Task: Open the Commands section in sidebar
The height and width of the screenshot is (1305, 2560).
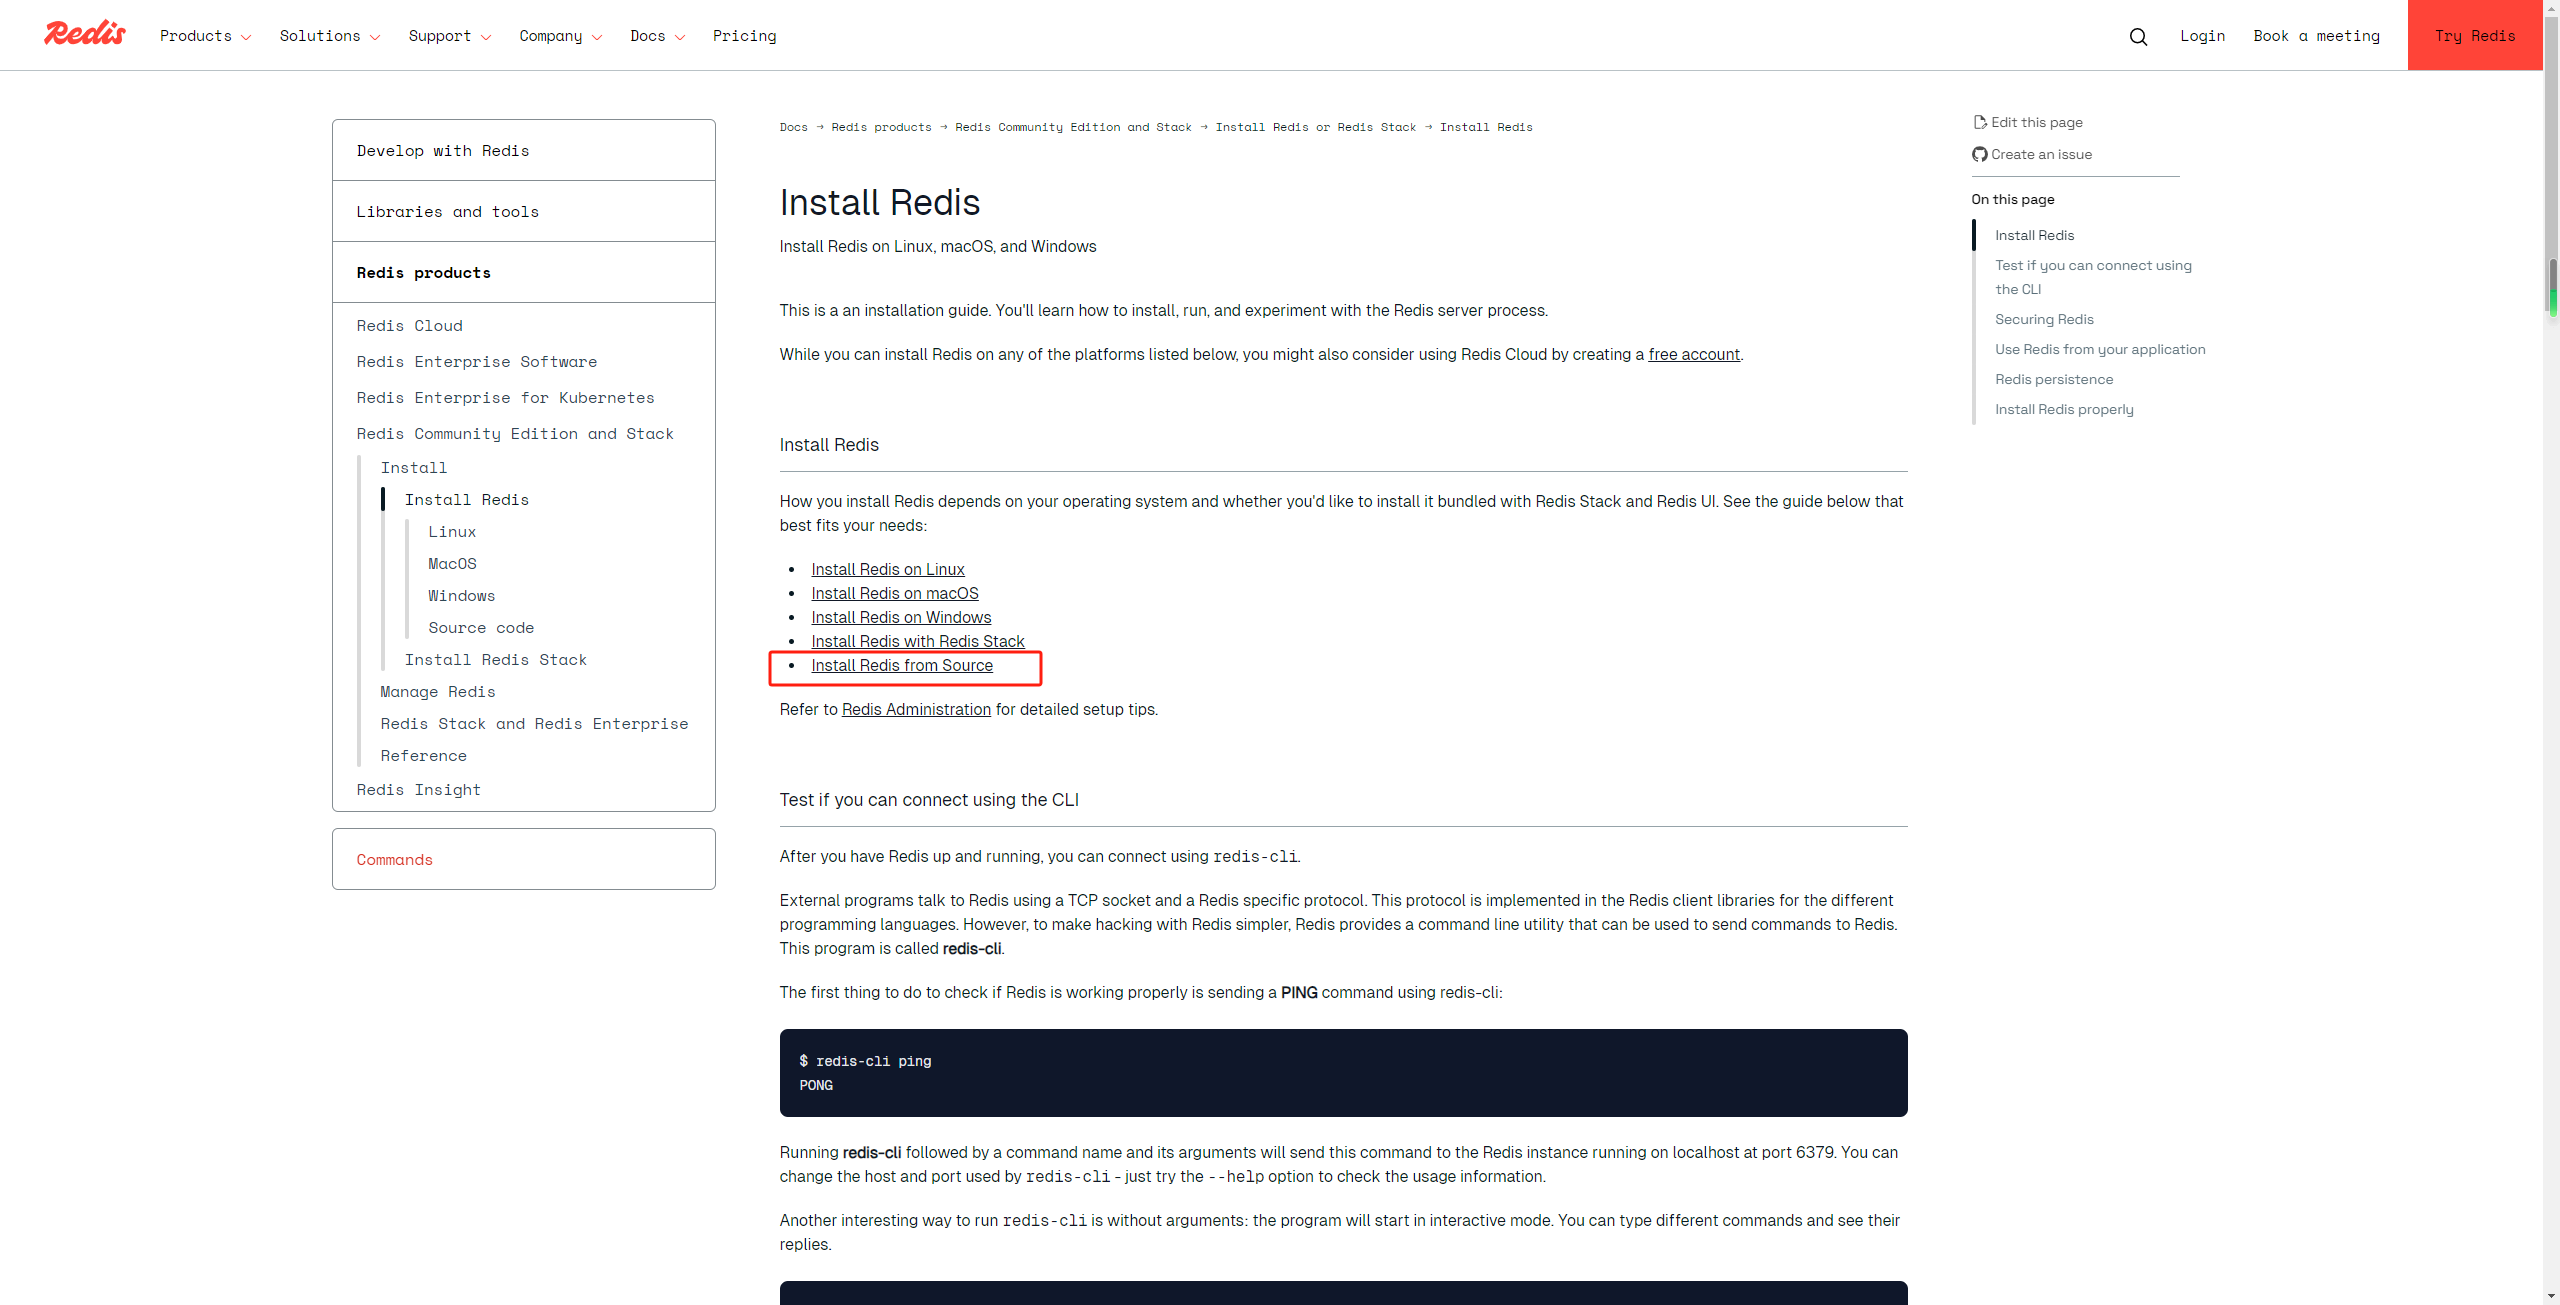Action: (x=394, y=860)
